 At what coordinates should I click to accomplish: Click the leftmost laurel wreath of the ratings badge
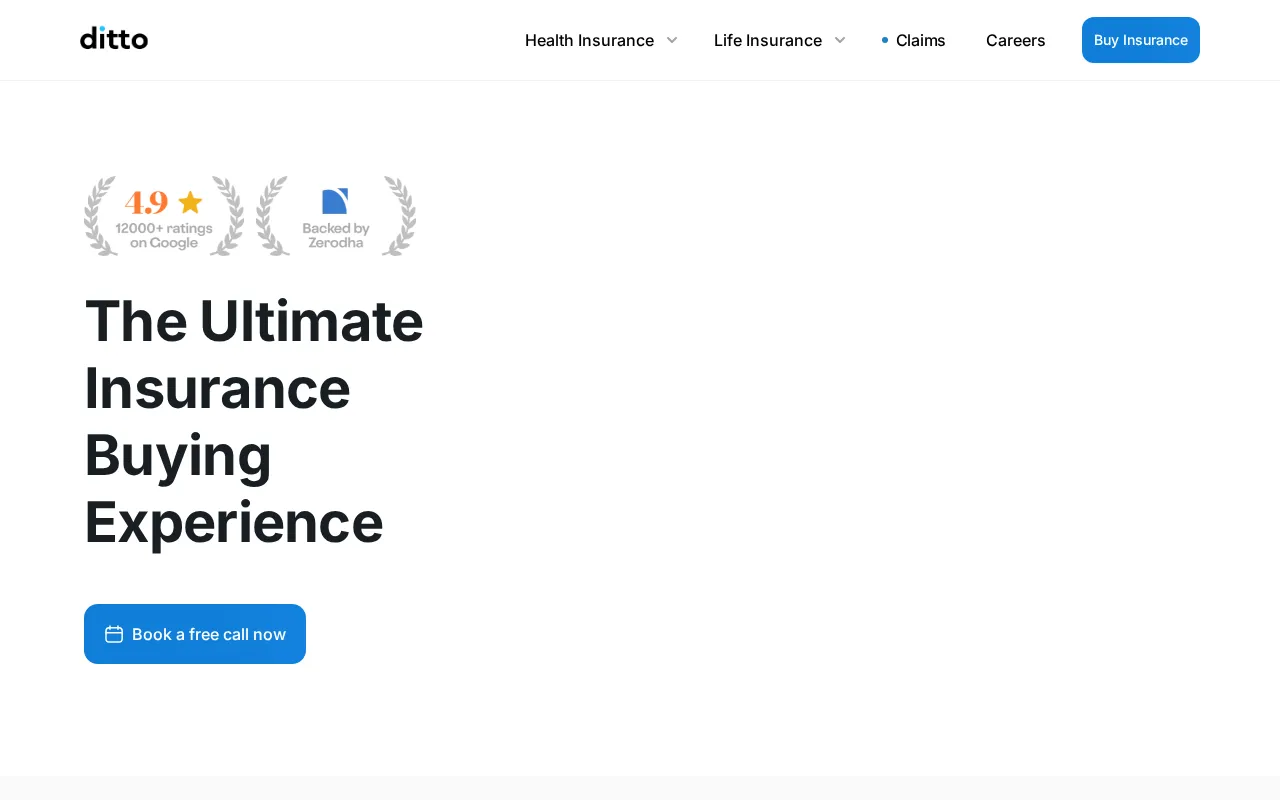(100, 215)
